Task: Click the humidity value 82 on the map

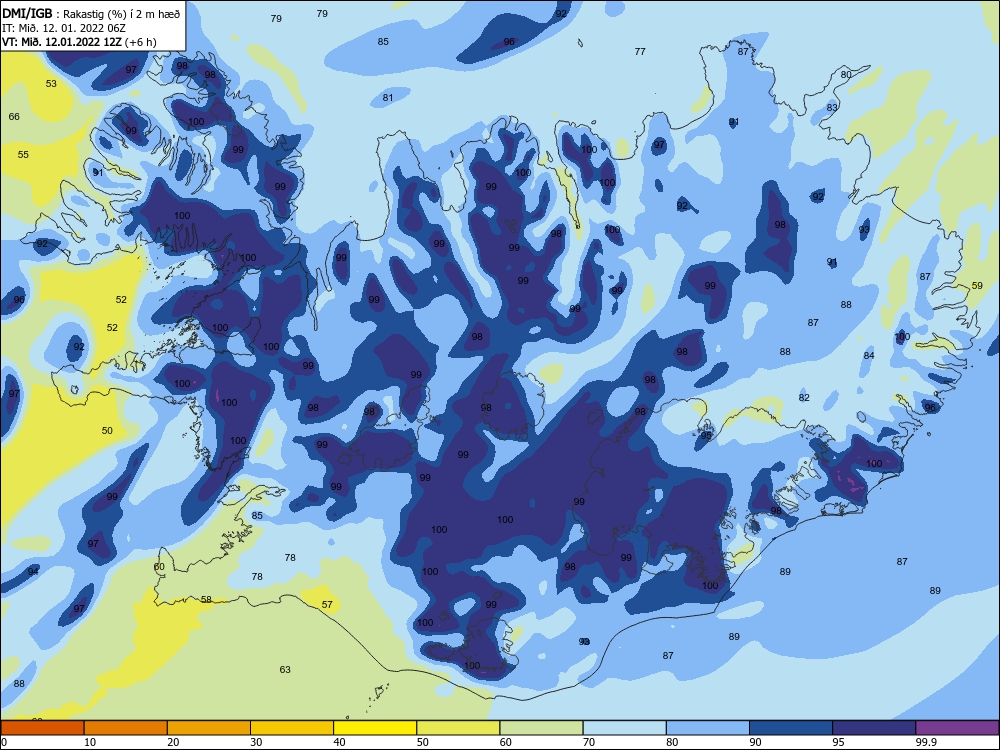Action: point(804,397)
